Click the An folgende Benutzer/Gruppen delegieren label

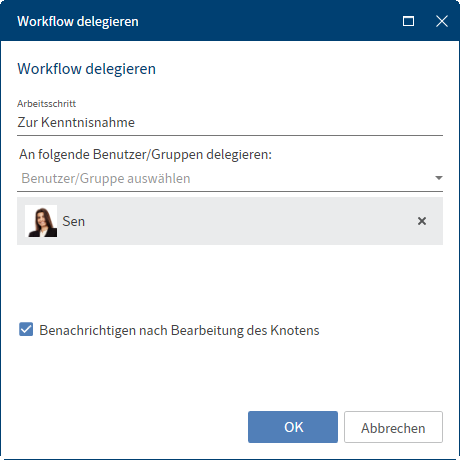145,154
